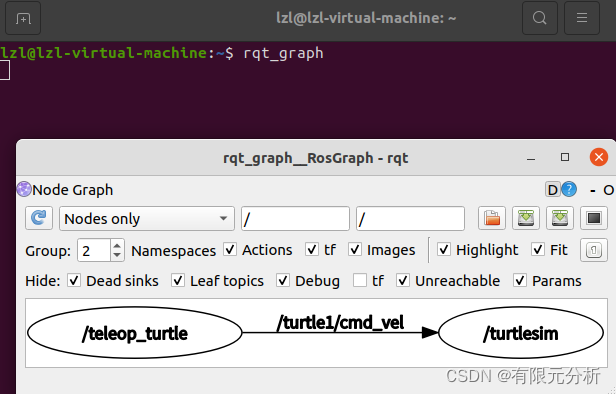The image size is (616, 394).
Task: Open terminal search icon
Action: [x=539, y=18]
